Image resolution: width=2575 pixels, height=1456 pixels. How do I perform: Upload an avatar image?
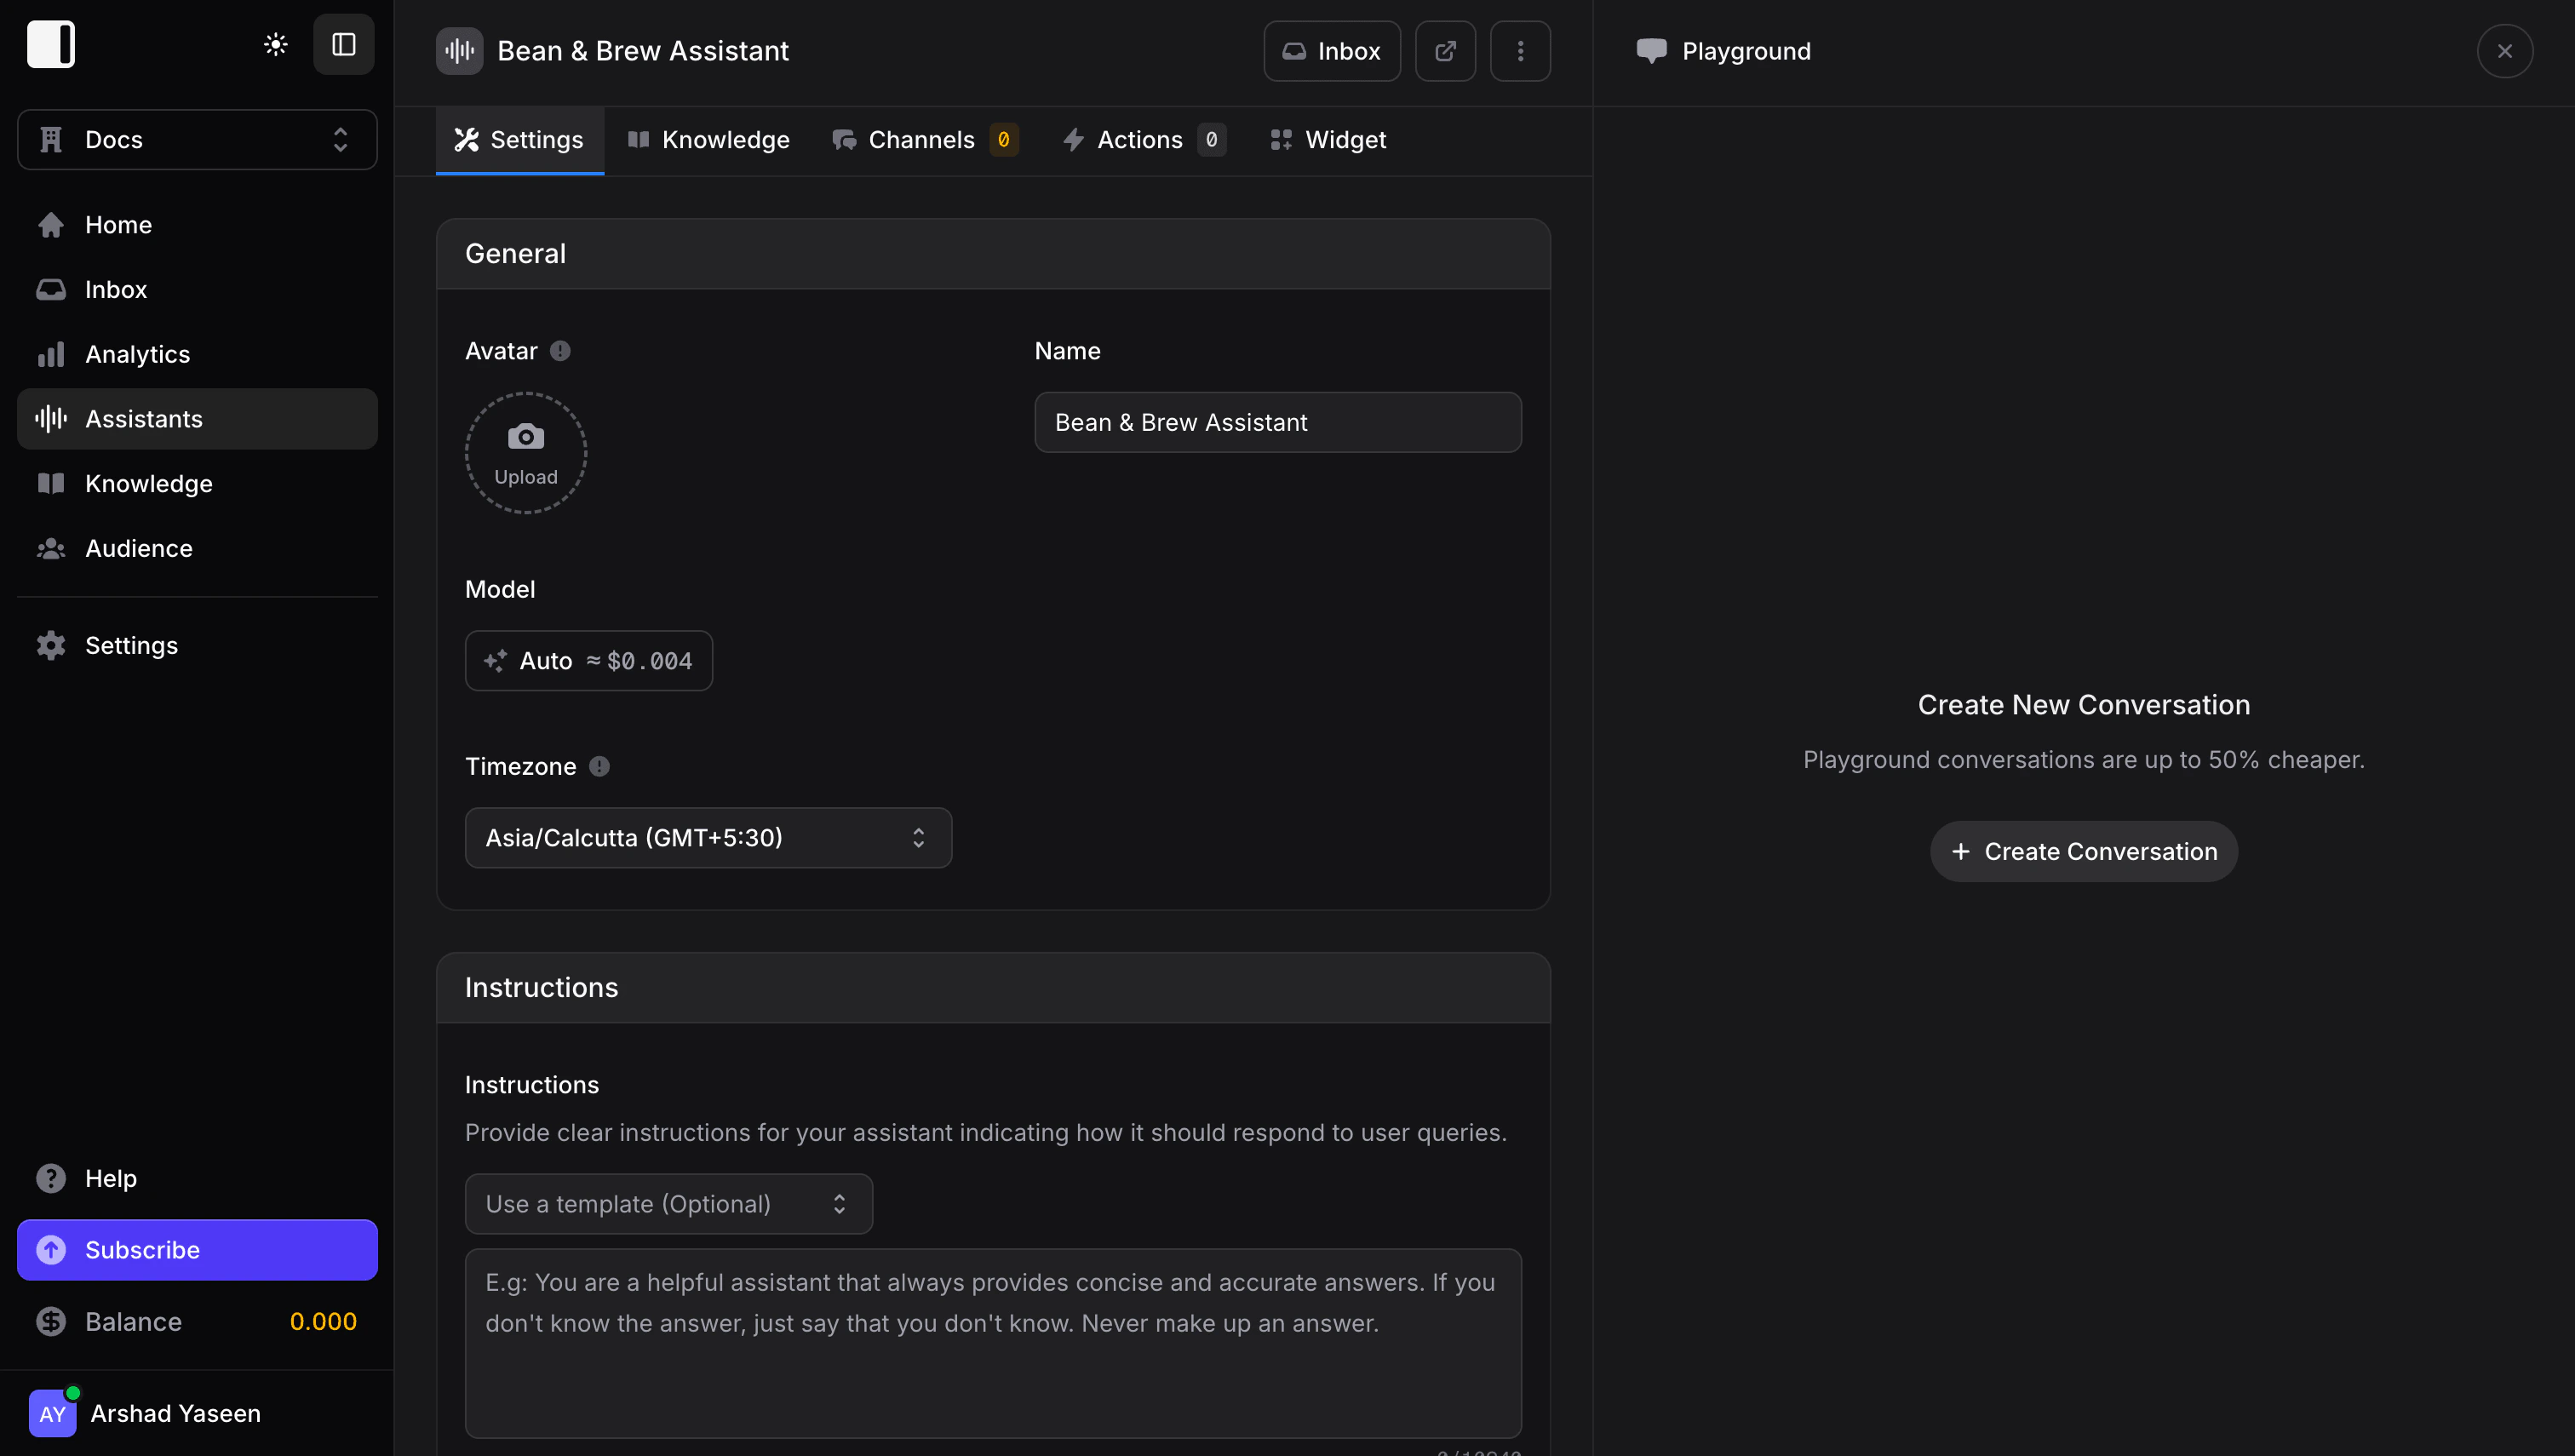[525, 452]
